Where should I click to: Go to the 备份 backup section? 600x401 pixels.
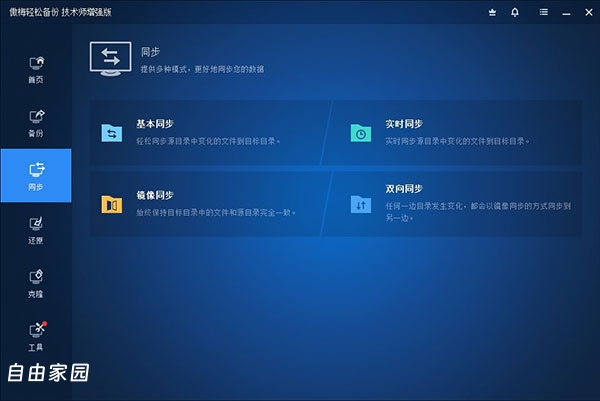tap(36, 123)
